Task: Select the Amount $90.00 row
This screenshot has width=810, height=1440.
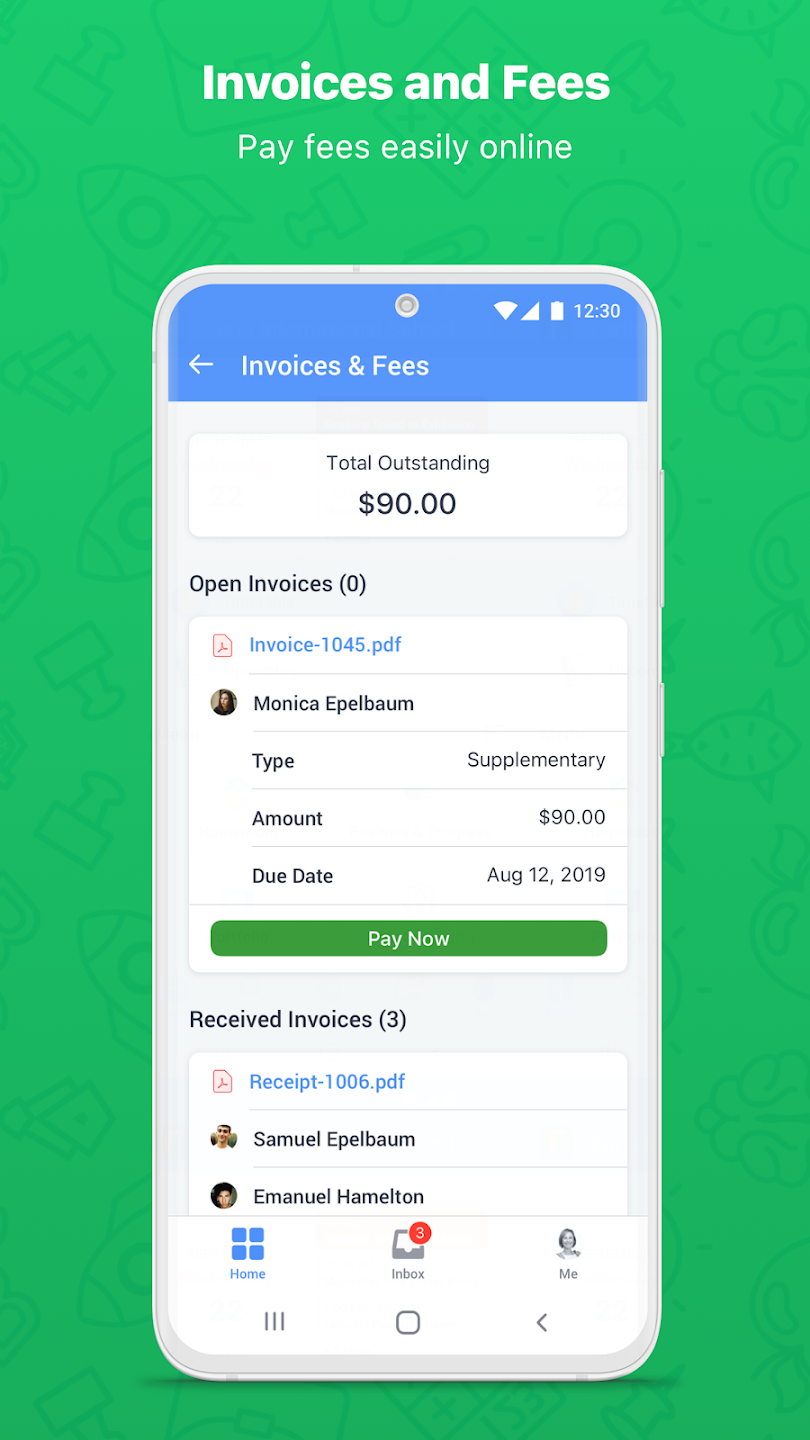Action: point(429,818)
